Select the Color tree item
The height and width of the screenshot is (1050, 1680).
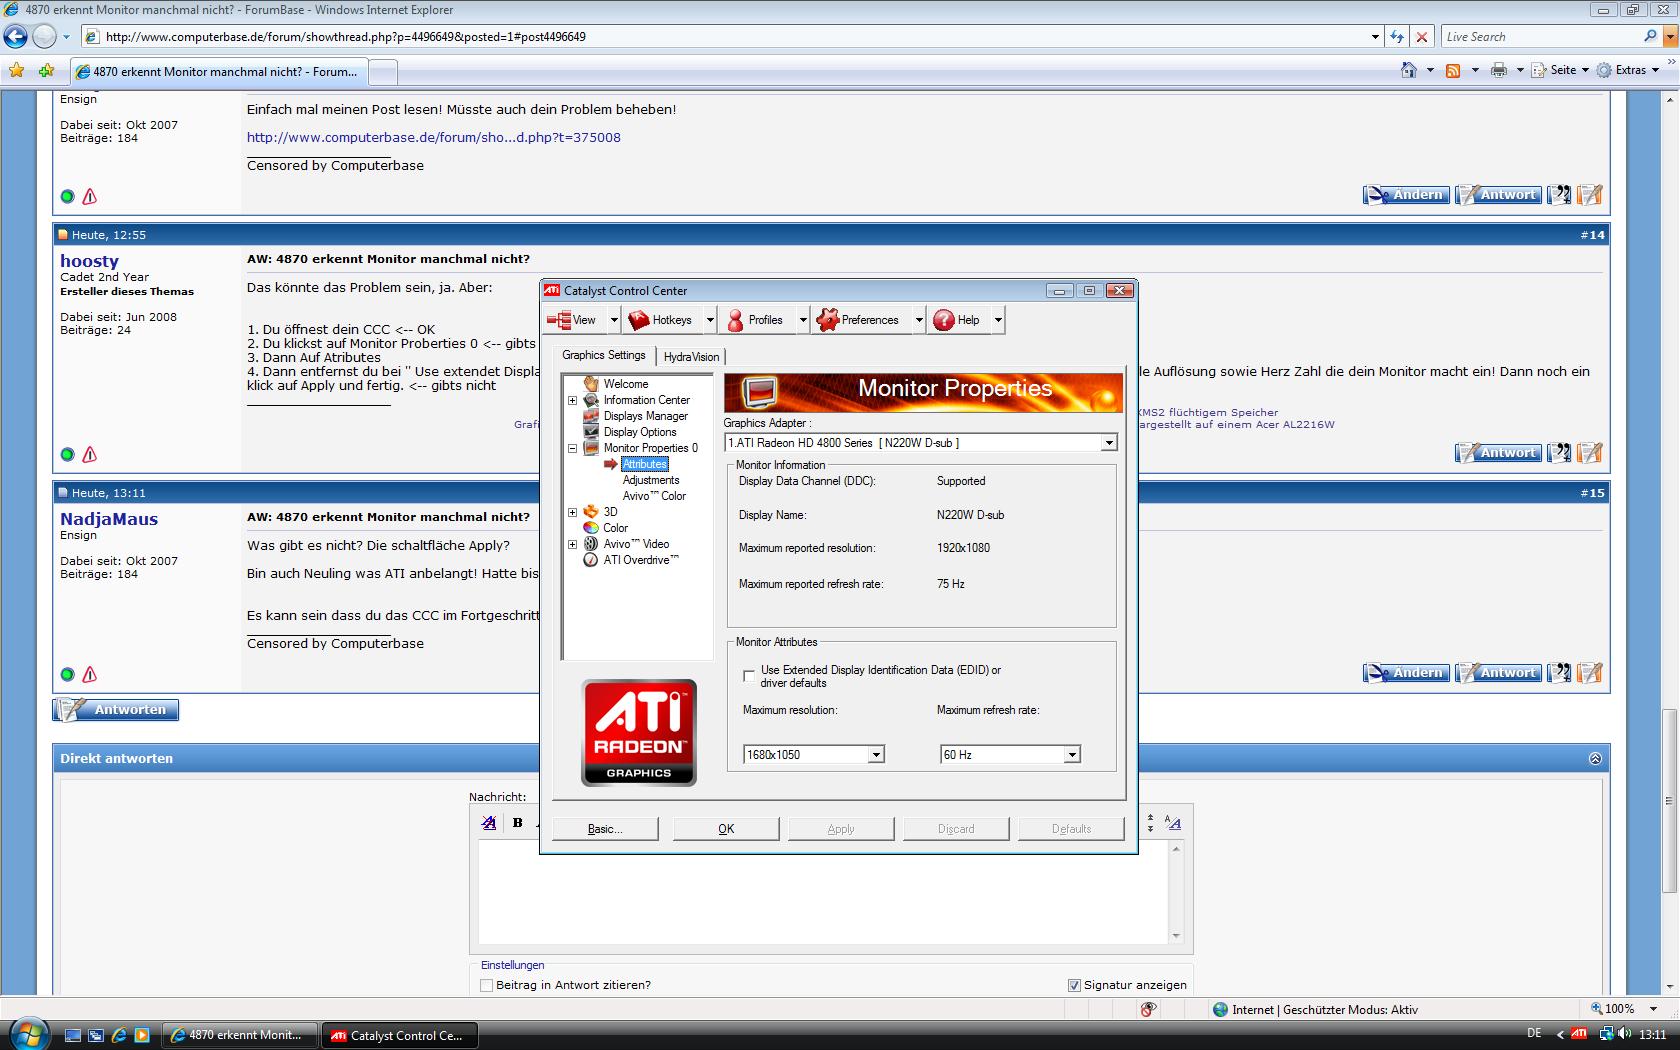tap(615, 528)
